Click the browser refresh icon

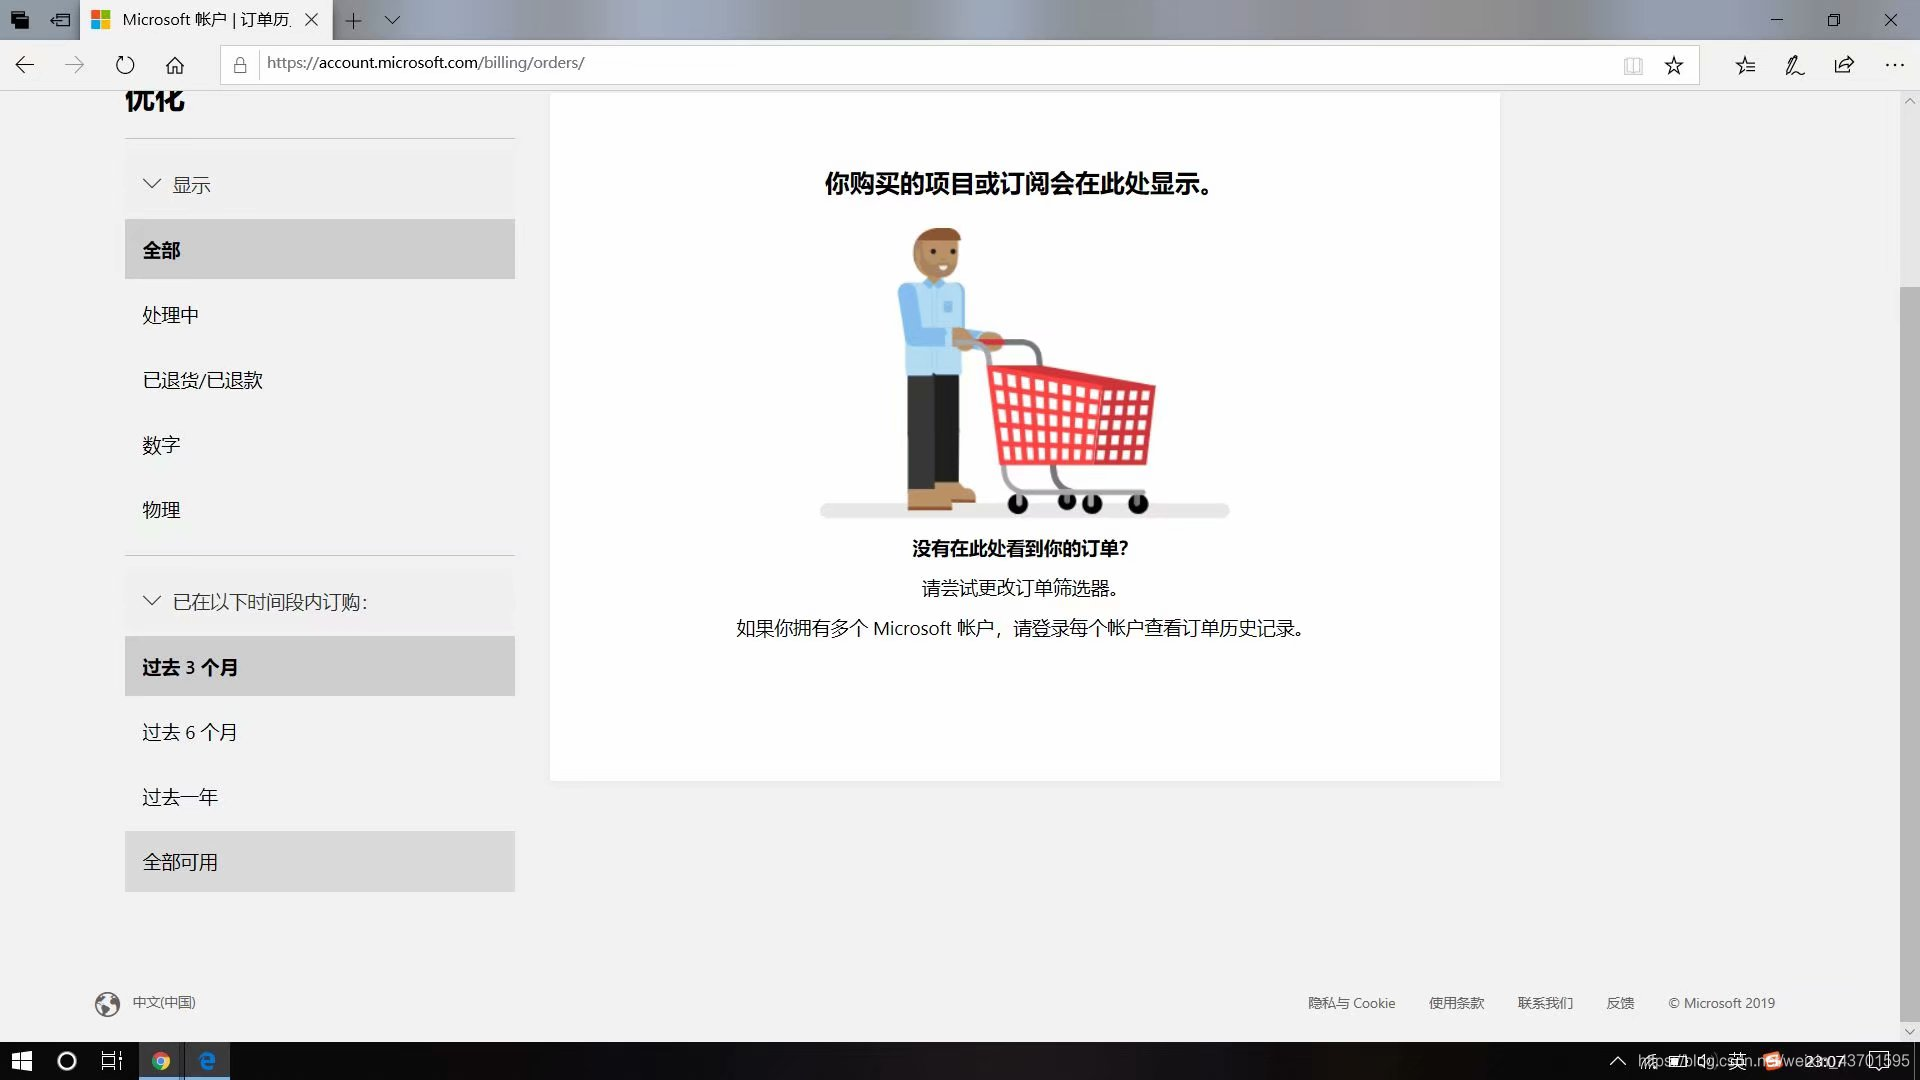click(125, 65)
